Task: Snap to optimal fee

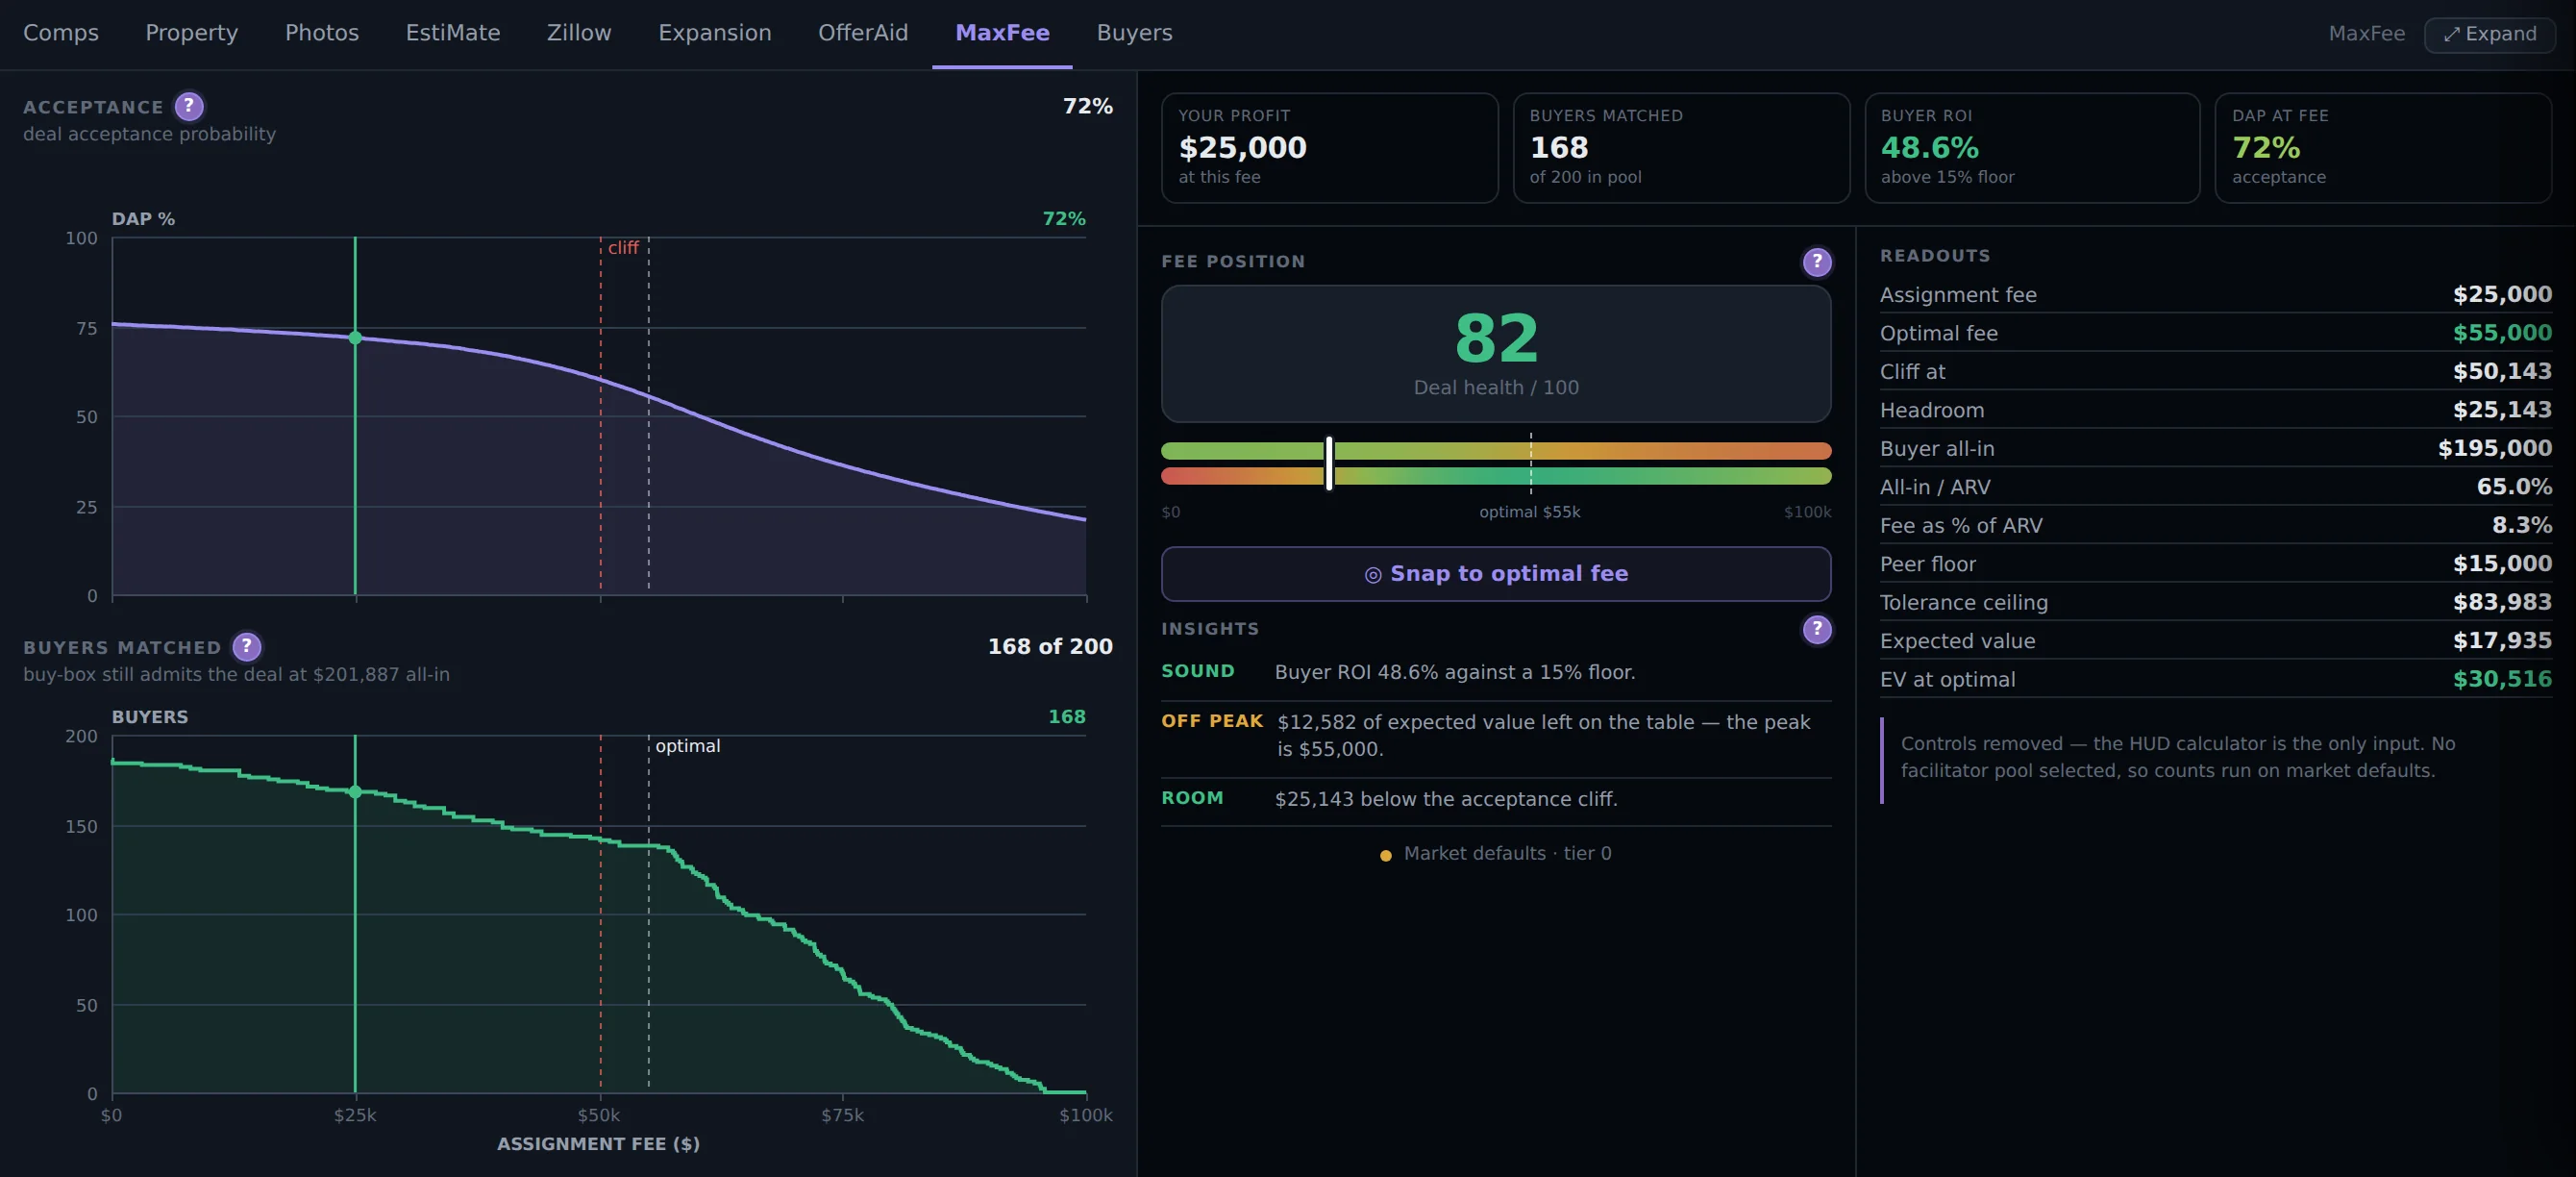Action: 1496,574
